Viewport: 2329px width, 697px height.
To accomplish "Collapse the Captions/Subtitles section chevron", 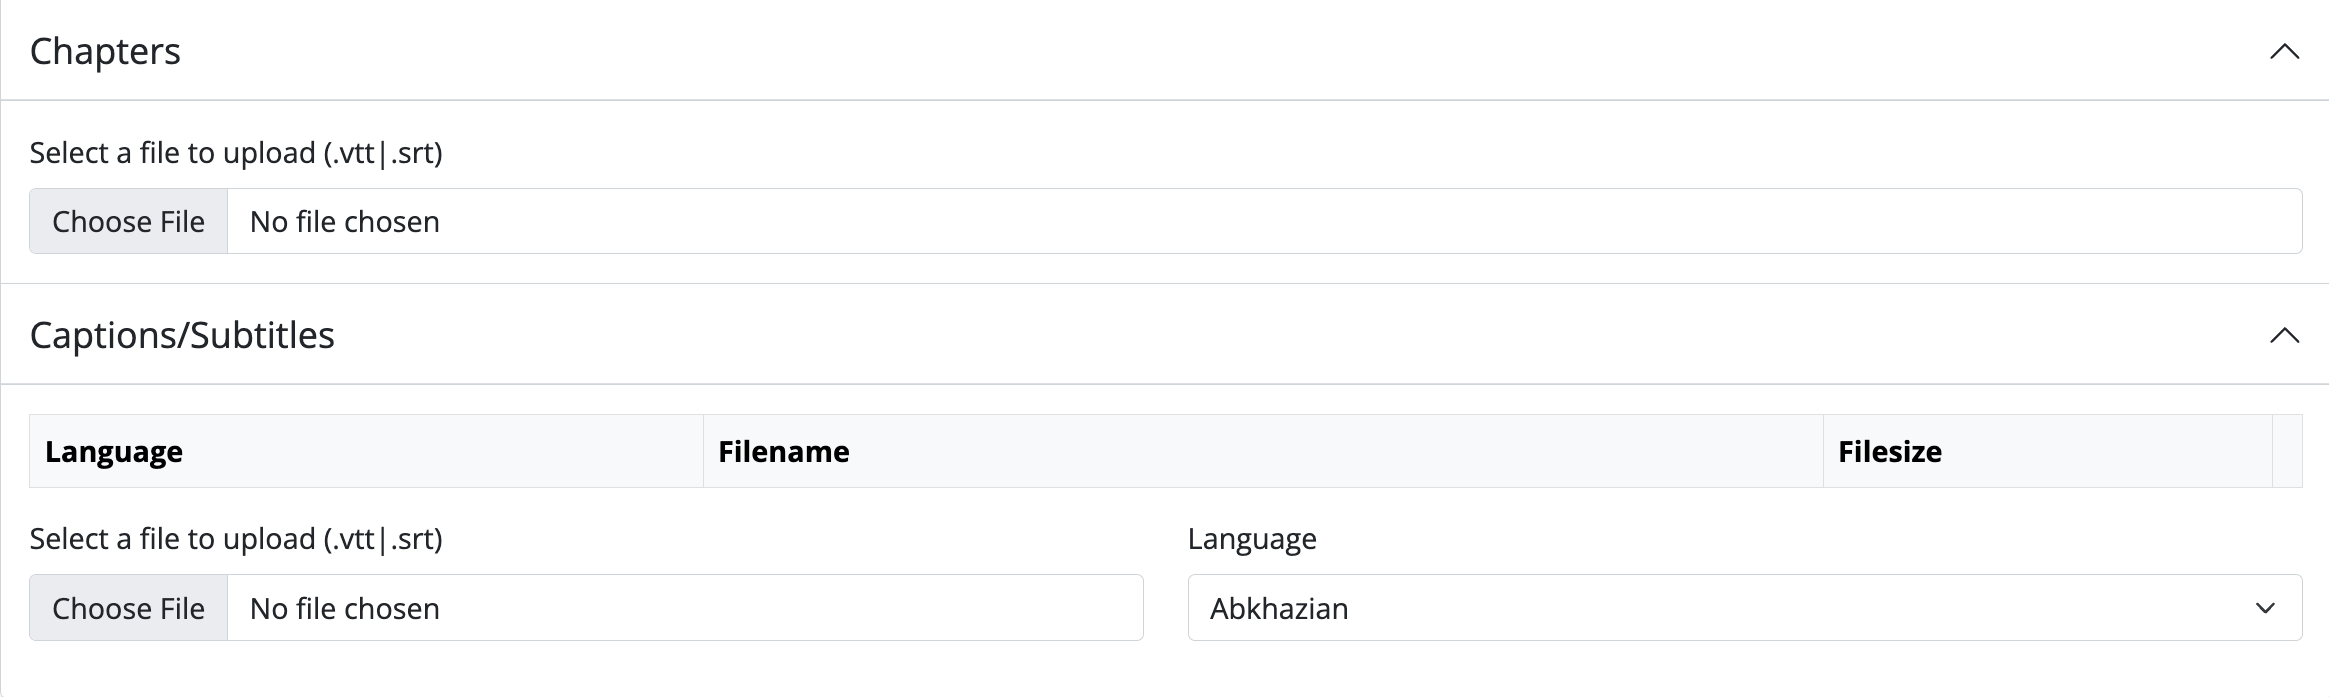I will pyautogui.click(x=2284, y=336).
